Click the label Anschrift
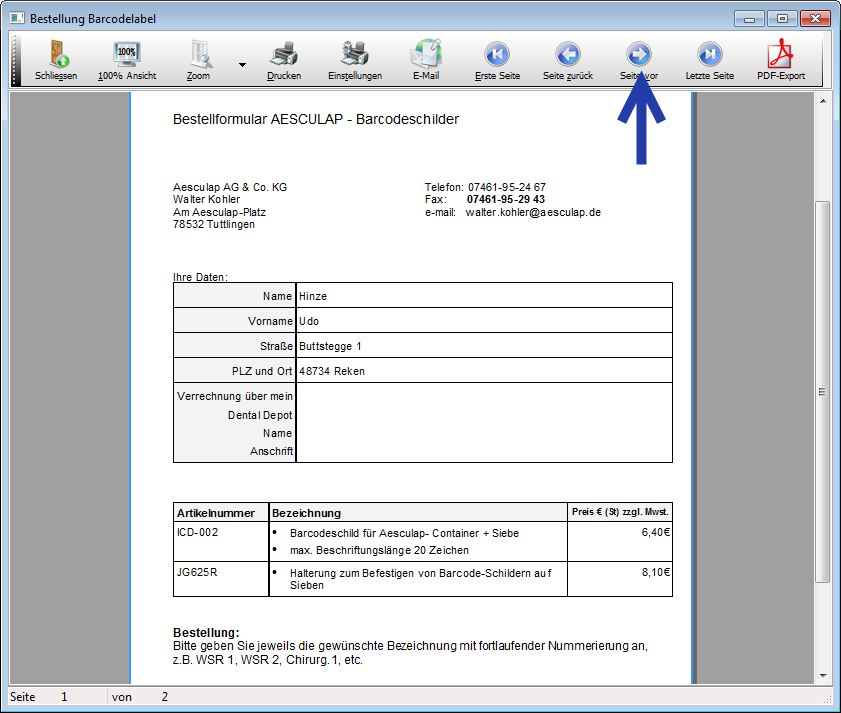The width and height of the screenshot is (841, 713). click(271, 451)
